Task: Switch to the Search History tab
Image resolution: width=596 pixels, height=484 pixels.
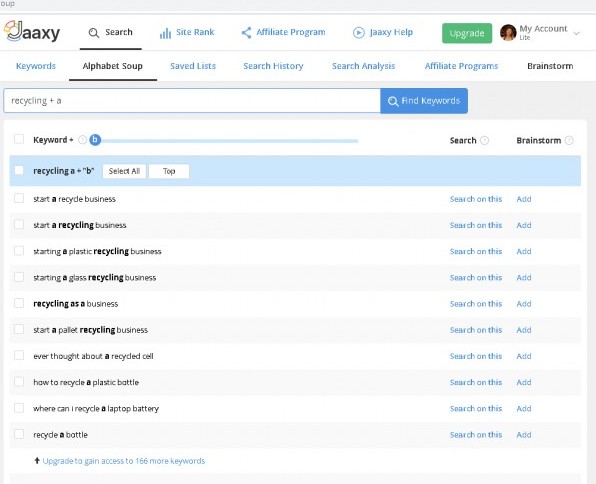Action: click(273, 66)
